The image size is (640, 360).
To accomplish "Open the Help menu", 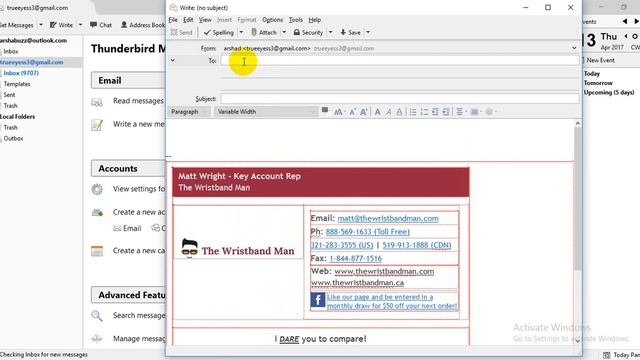I will click(x=314, y=20).
